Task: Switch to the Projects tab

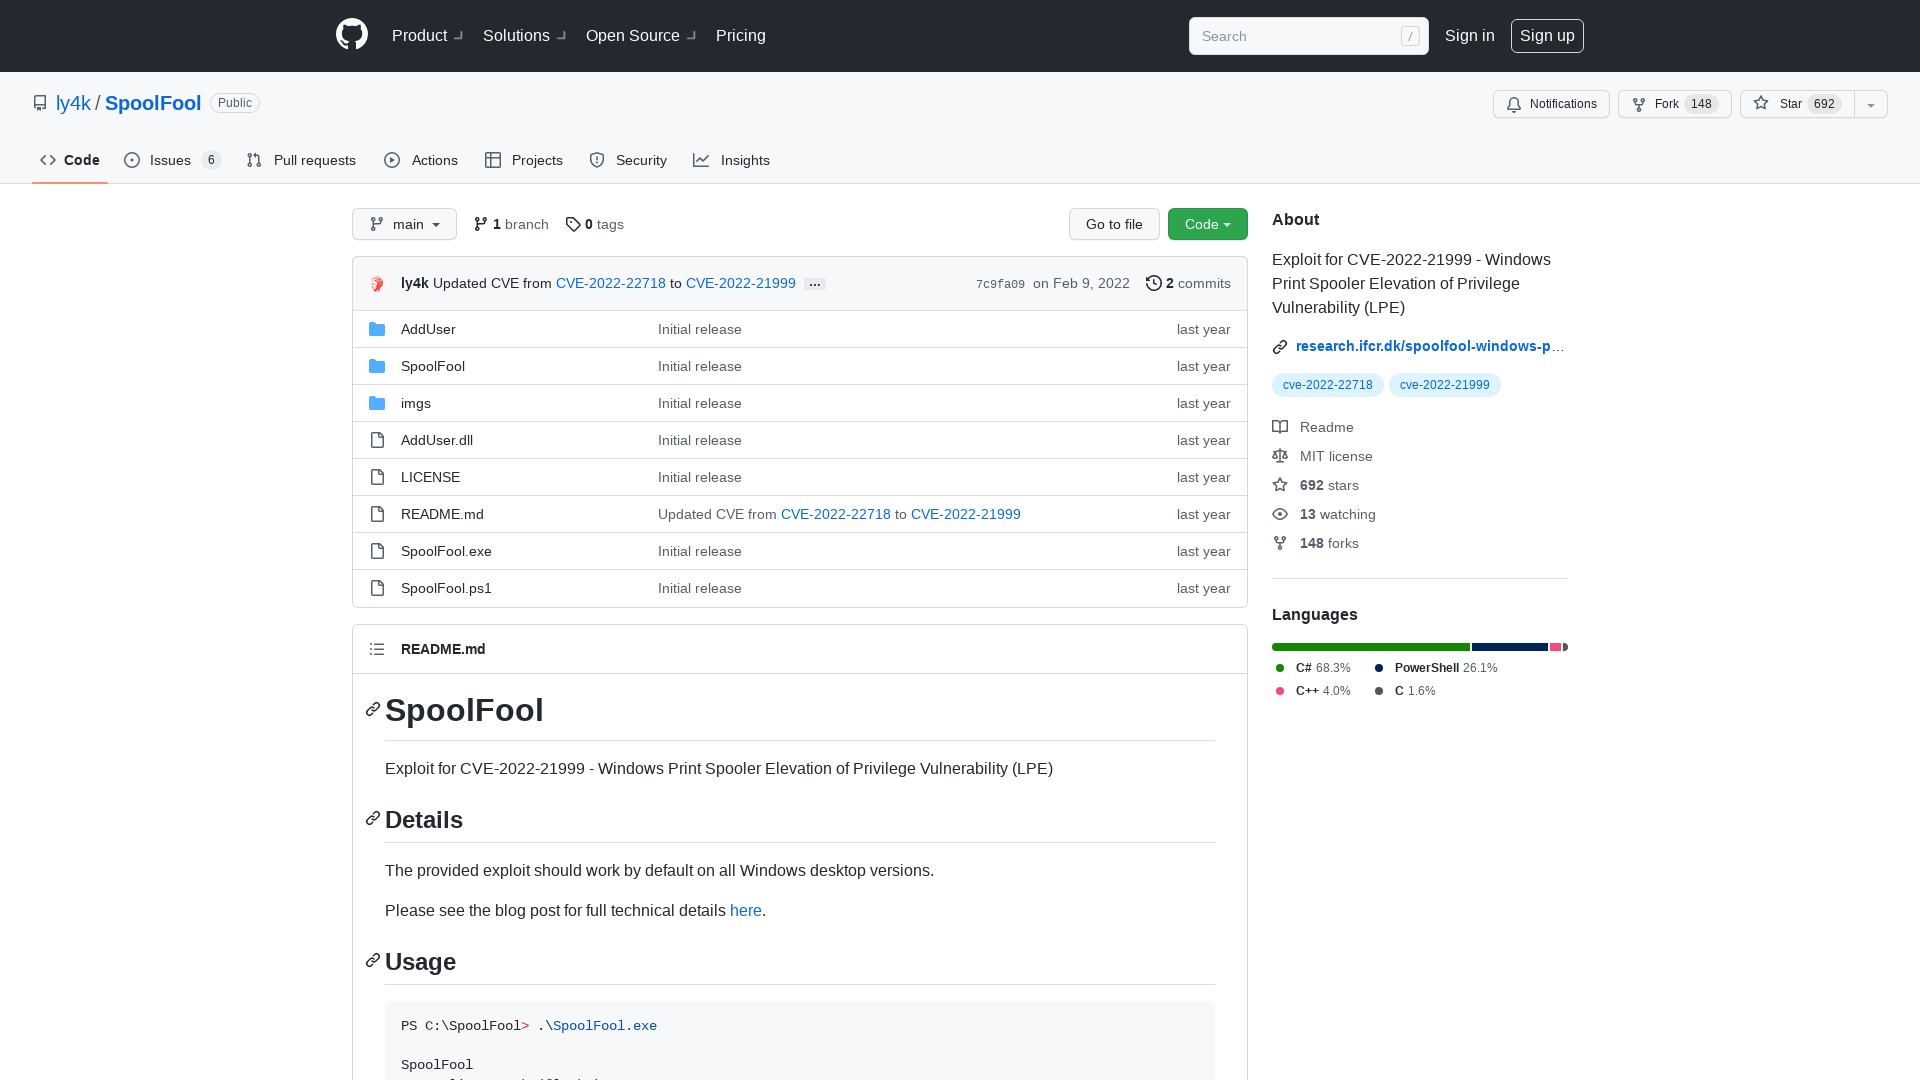Action: pyautogui.click(x=524, y=160)
